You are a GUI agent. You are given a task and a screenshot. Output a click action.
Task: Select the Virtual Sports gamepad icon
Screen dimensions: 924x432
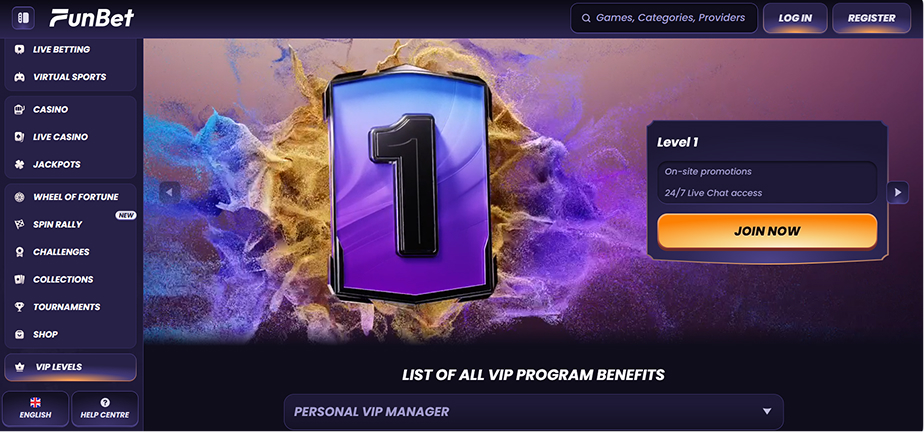[x=19, y=77]
